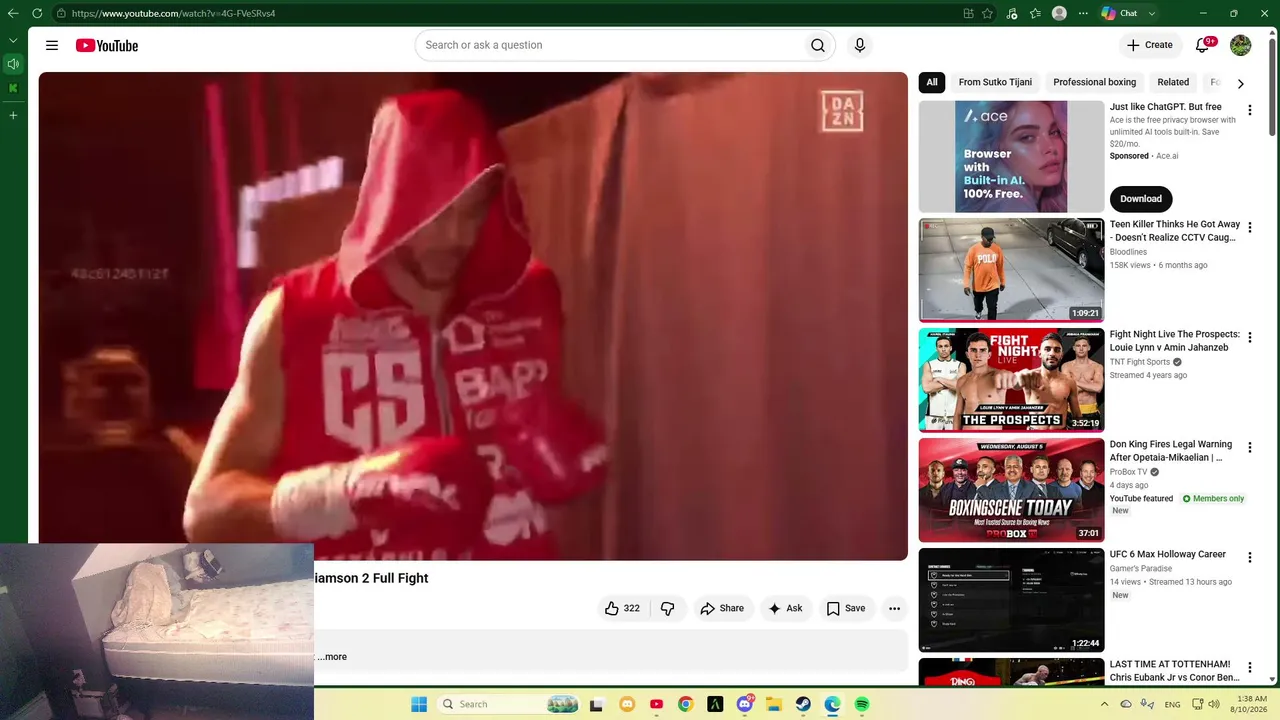Viewport: 1280px width, 720px height.
Task: Open options for Last Time at Tottenham
Action: (x=1249, y=668)
